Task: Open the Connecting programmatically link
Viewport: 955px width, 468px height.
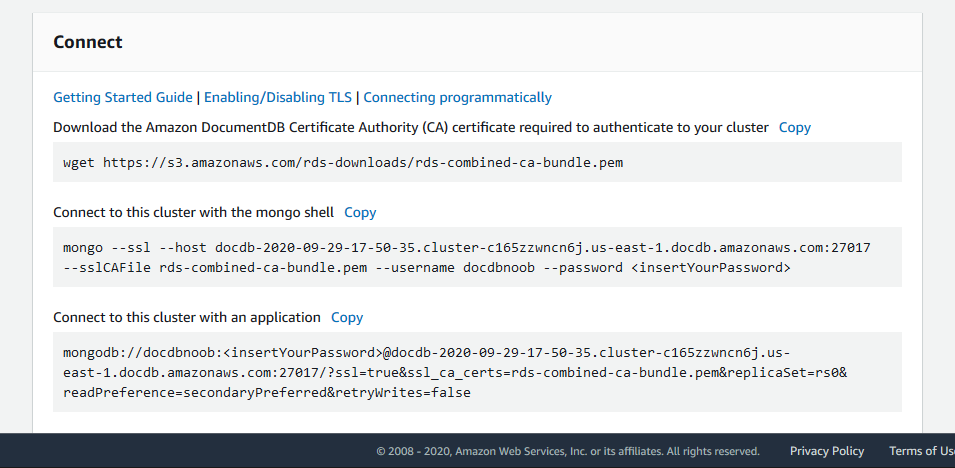Action: click(457, 97)
